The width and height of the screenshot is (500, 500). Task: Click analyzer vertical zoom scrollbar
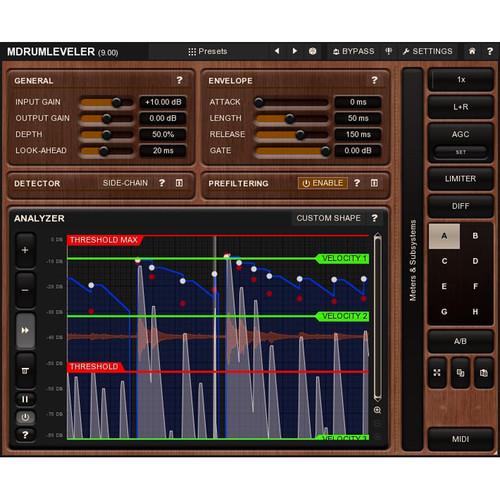[377, 317]
